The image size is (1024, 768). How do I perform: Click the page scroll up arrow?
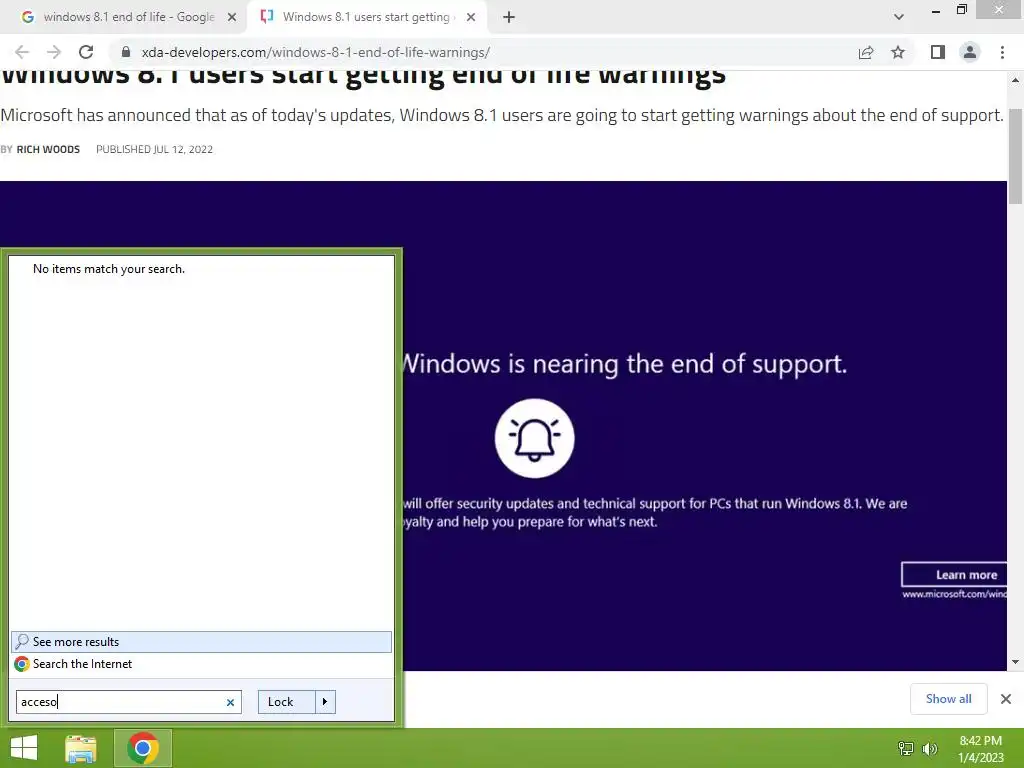click(x=1016, y=80)
